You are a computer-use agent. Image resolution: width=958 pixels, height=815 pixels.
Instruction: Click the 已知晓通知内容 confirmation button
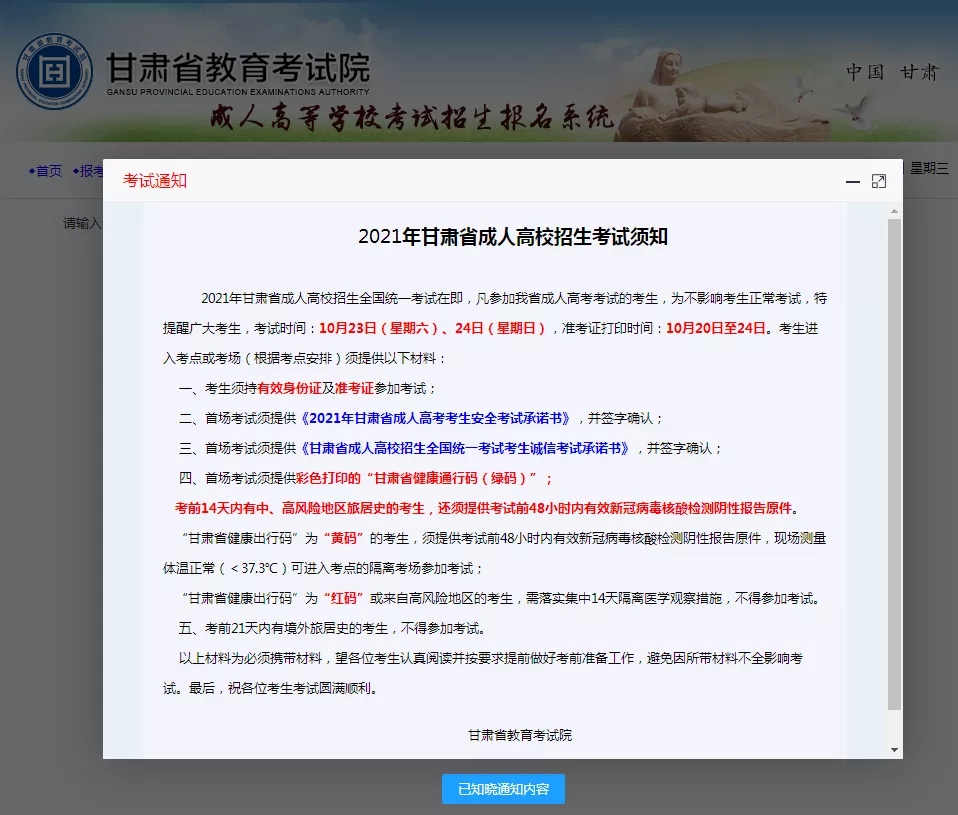click(x=503, y=789)
